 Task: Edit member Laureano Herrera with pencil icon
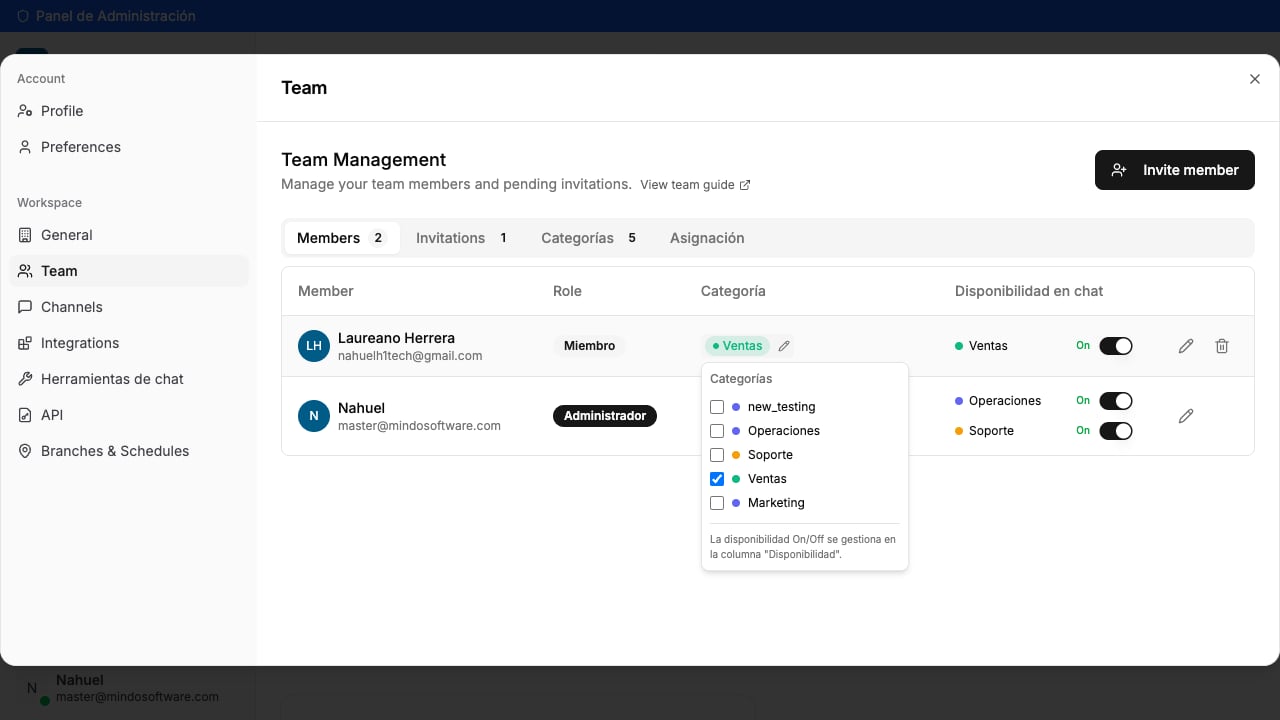click(x=1186, y=346)
